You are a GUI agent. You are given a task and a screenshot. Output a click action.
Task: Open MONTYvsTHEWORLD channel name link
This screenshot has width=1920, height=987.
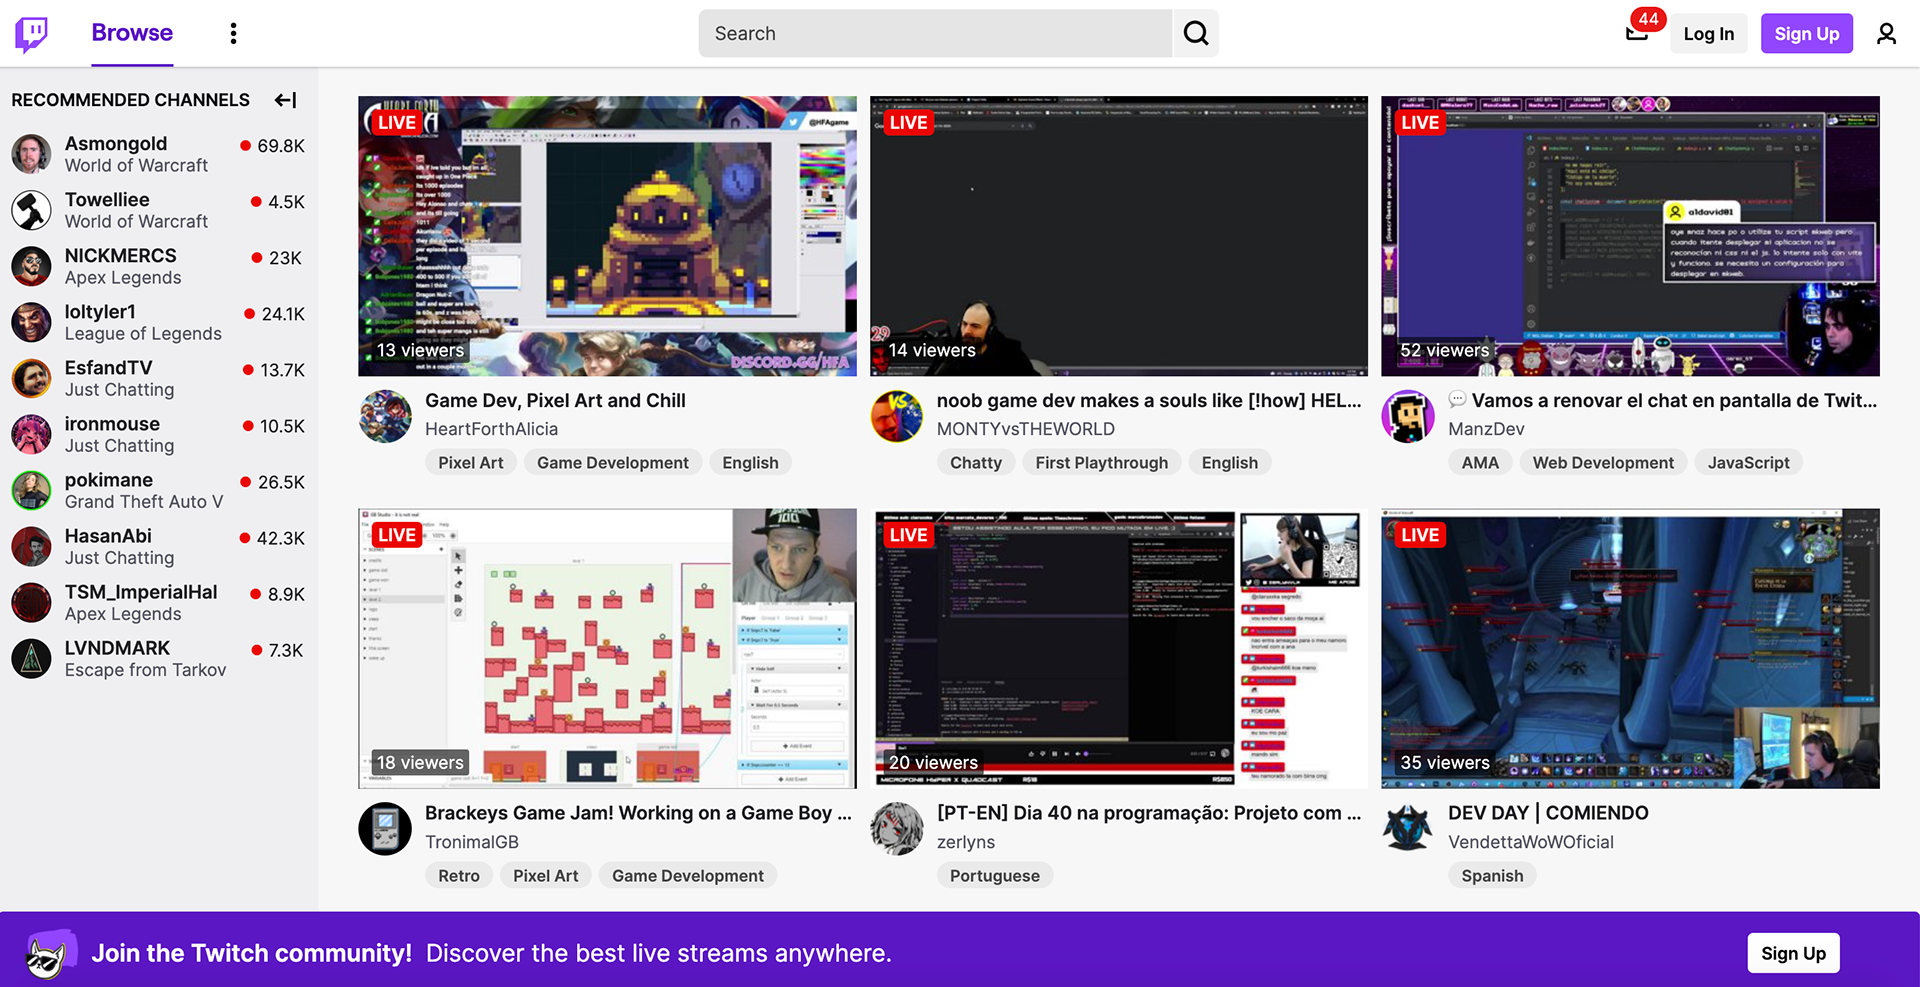[x=1025, y=429]
